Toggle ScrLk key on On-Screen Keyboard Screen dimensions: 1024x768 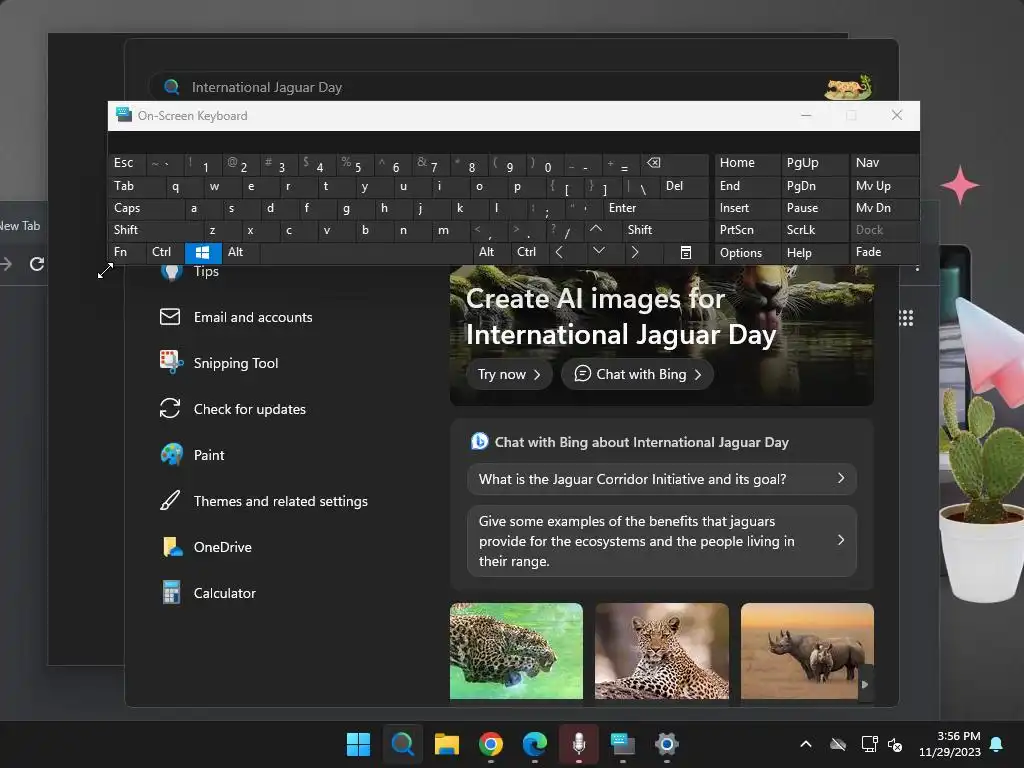point(814,230)
